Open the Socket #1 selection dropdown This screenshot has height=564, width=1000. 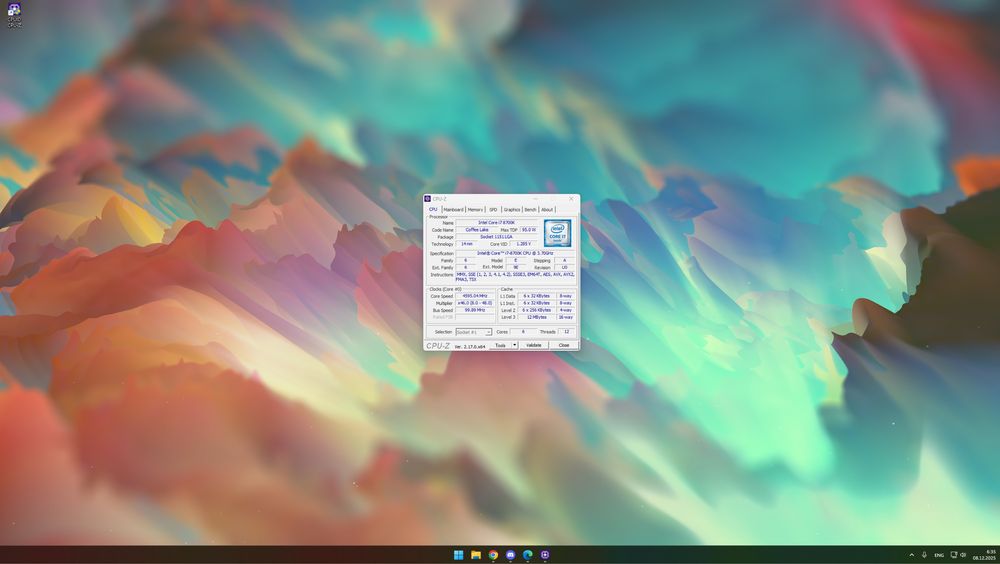pos(474,332)
